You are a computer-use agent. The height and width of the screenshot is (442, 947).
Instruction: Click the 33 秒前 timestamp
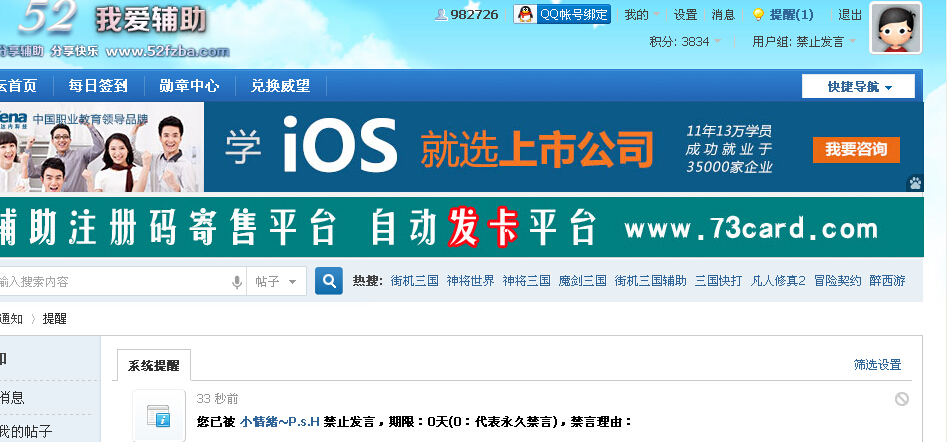coord(217,399)
